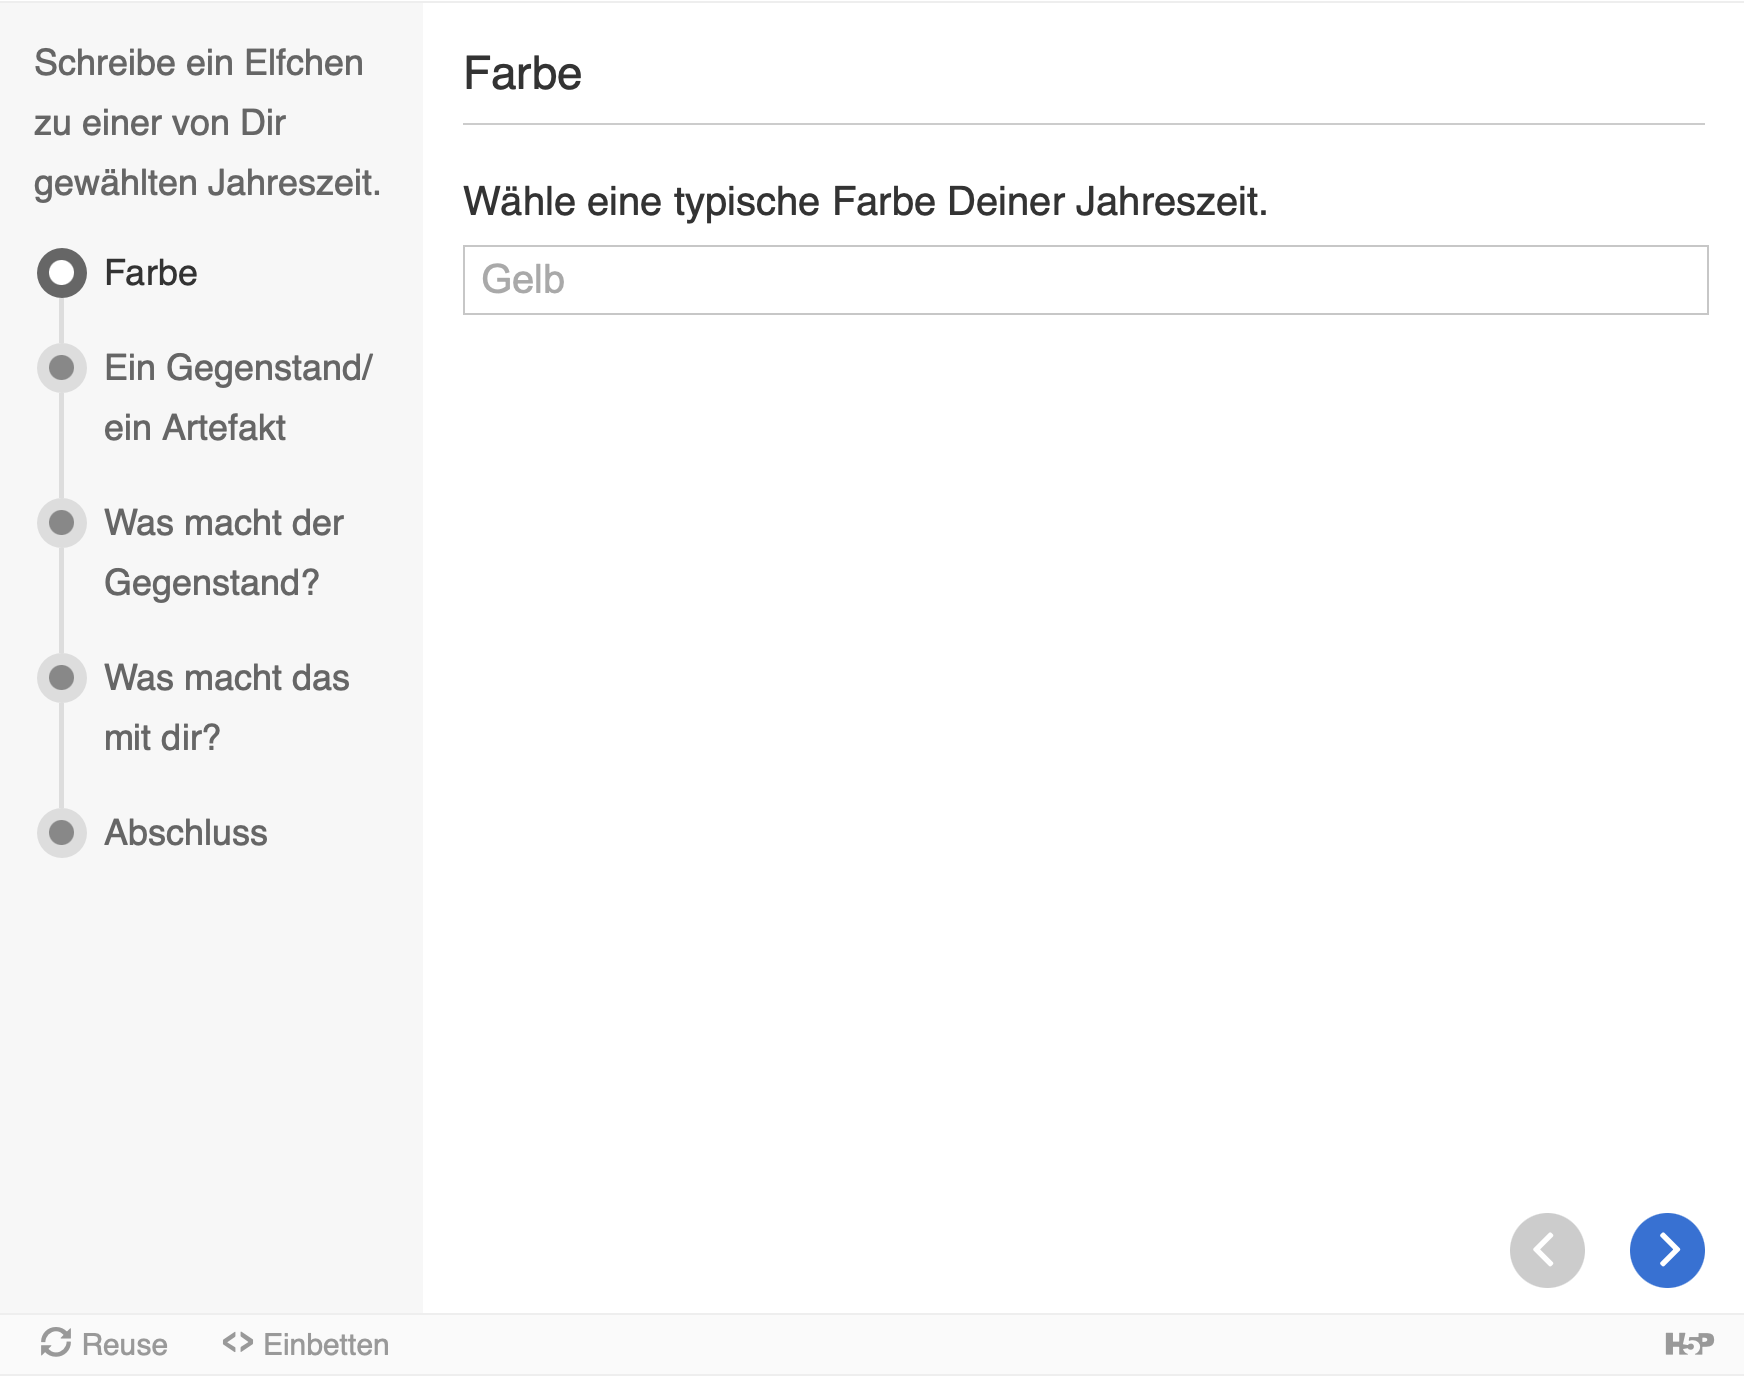Open the H5P logo link
Image resolution: width=1744 pixels, height=1377 pixels.
1688,1344
